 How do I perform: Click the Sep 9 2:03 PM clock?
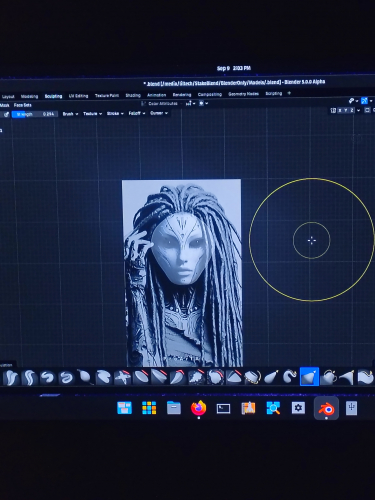(234, 68)
